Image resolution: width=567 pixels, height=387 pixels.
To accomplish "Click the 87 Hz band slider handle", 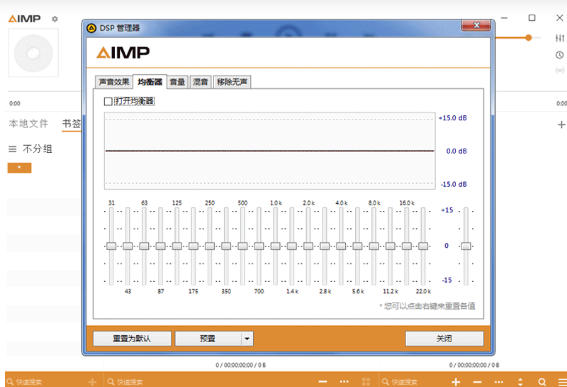I will click(161, 246).
